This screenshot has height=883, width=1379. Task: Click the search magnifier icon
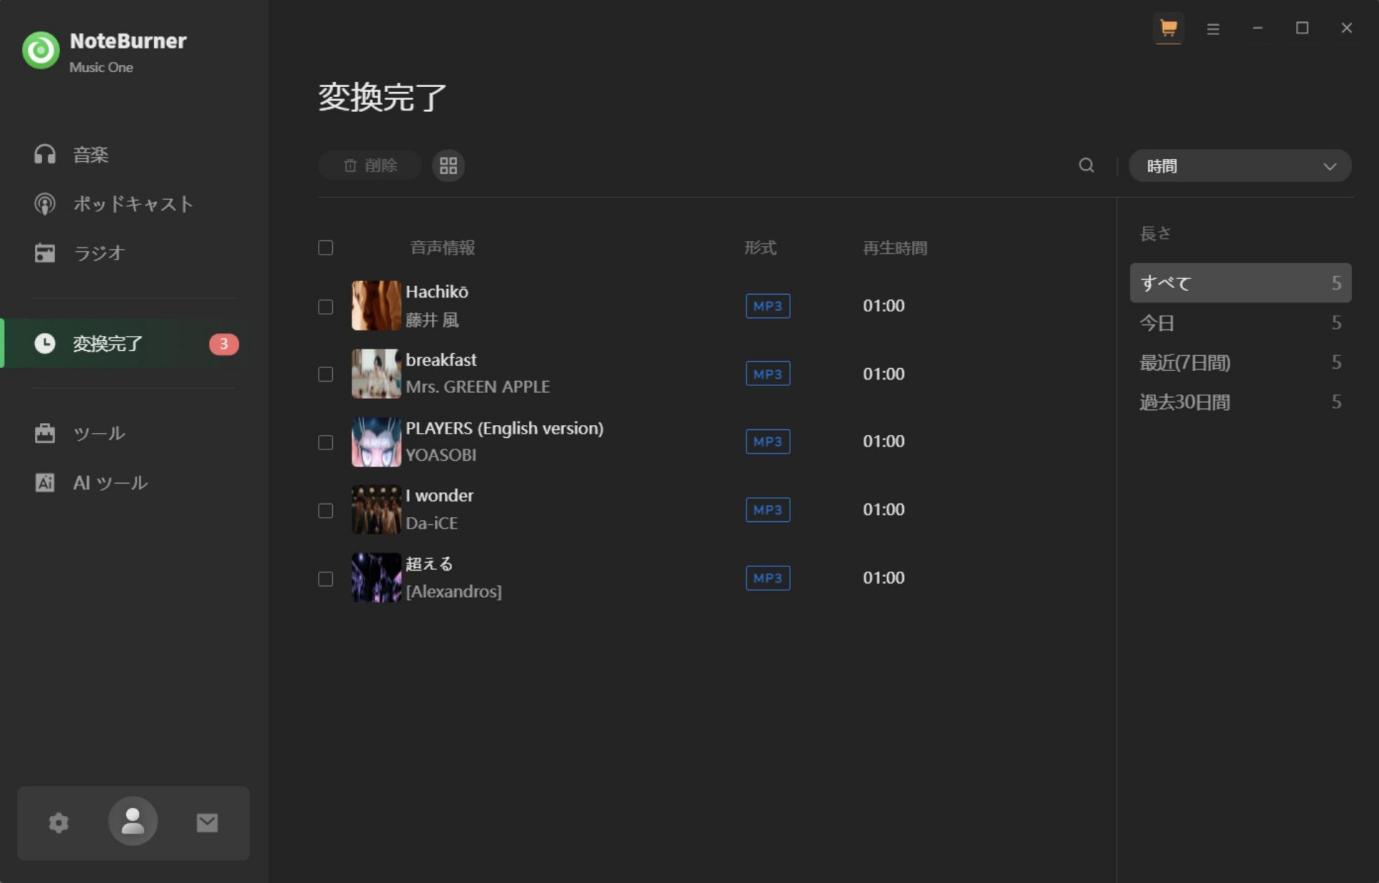1086,166
